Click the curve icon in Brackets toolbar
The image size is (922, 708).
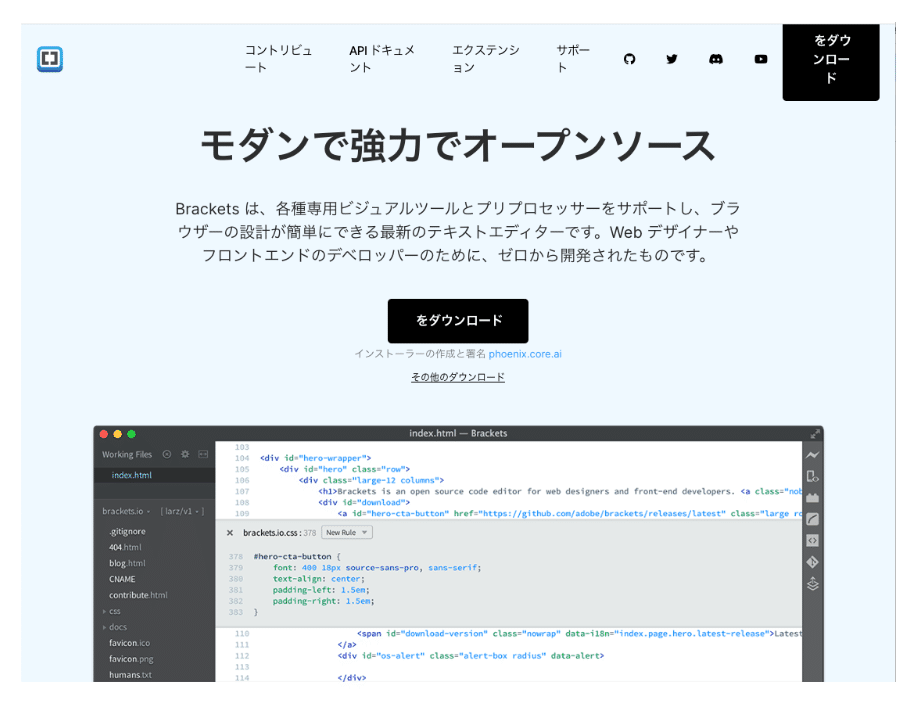point(813,519)
